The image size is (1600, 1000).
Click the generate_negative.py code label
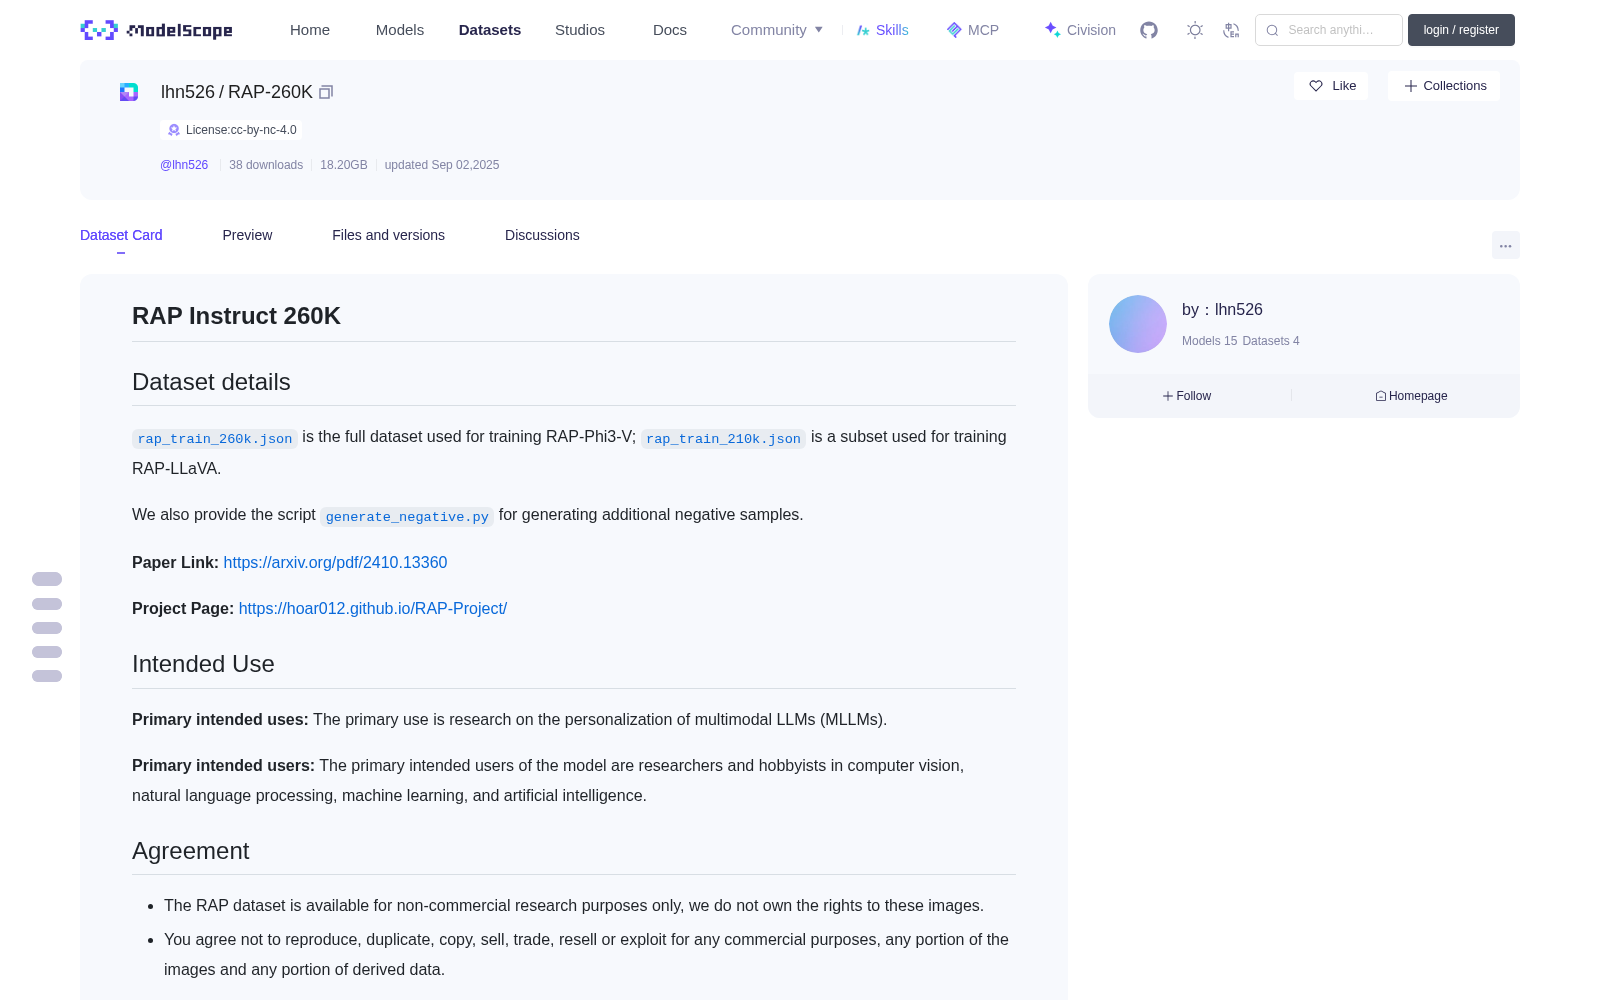click(x=407, y=517)
